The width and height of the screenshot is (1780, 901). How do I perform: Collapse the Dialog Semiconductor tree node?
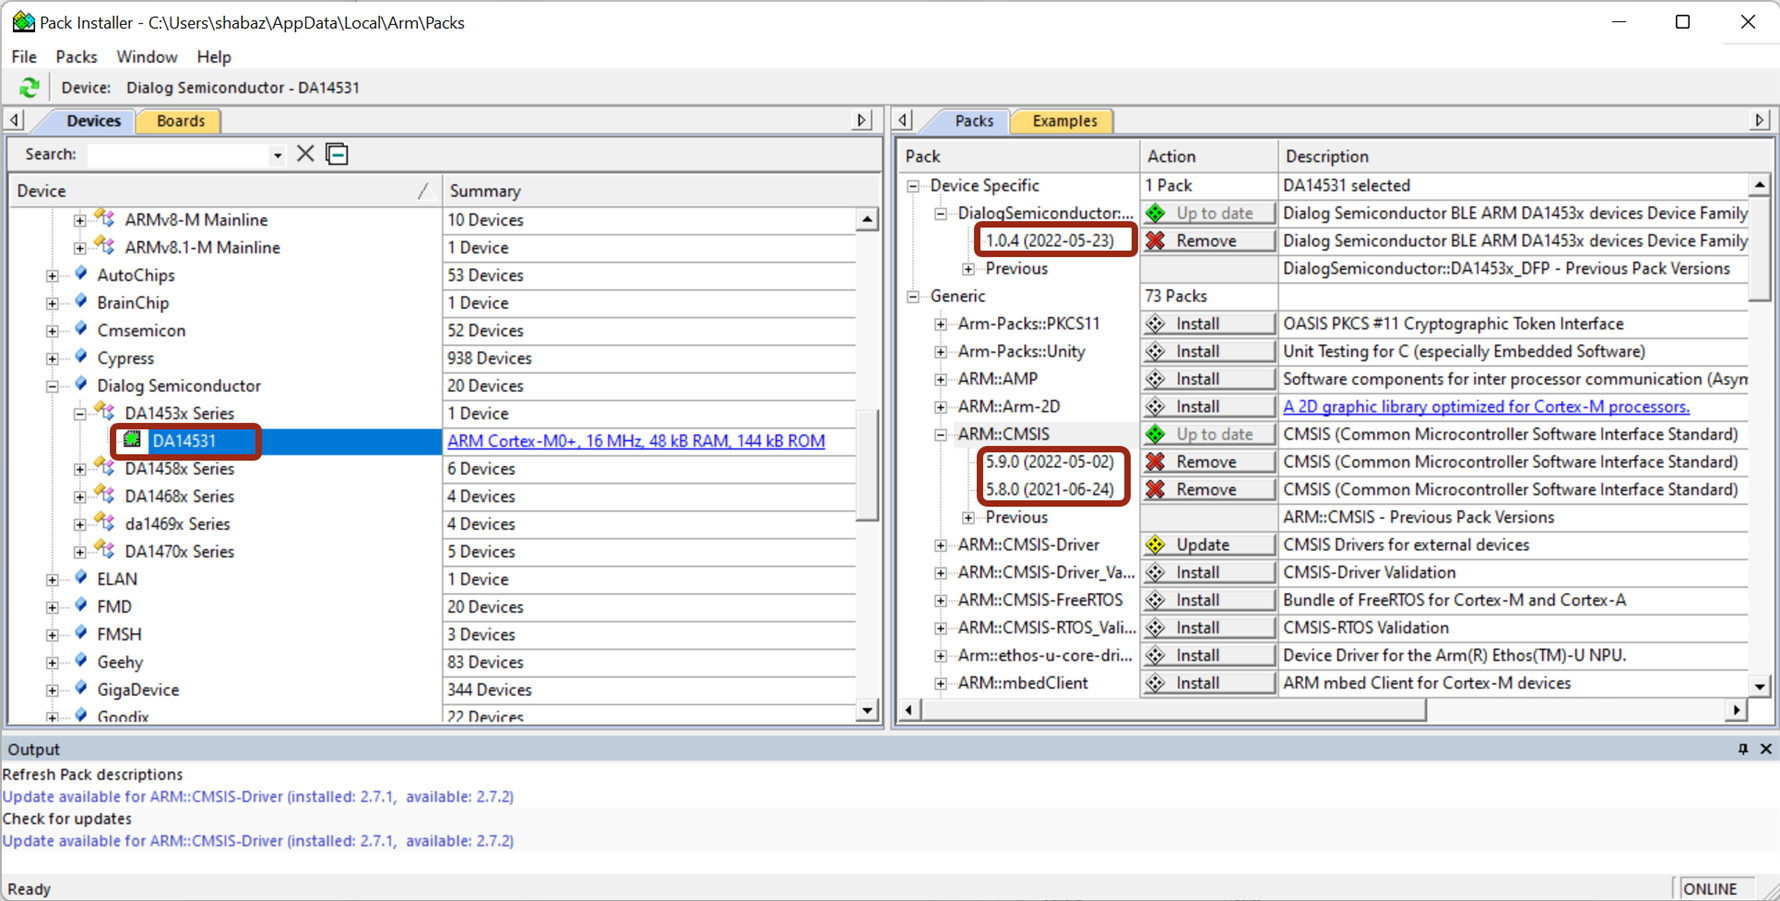52,386
